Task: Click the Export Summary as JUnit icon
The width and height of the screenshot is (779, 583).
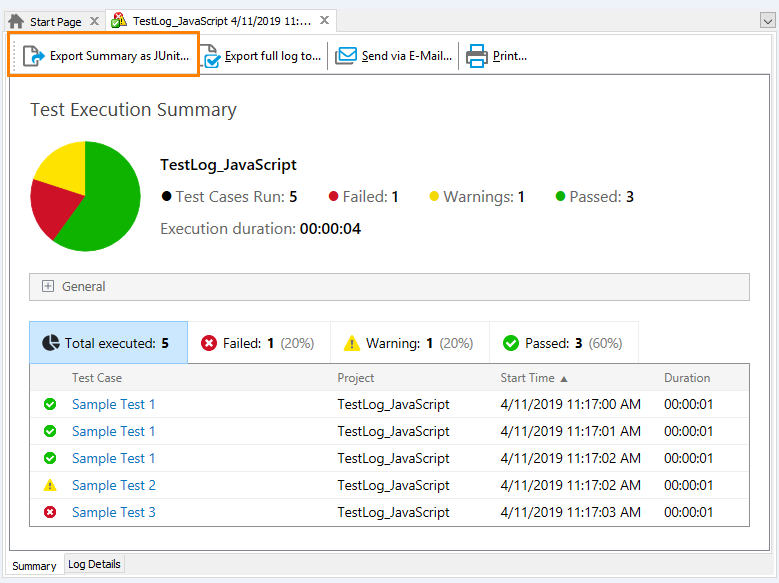Action: [34, 56]
